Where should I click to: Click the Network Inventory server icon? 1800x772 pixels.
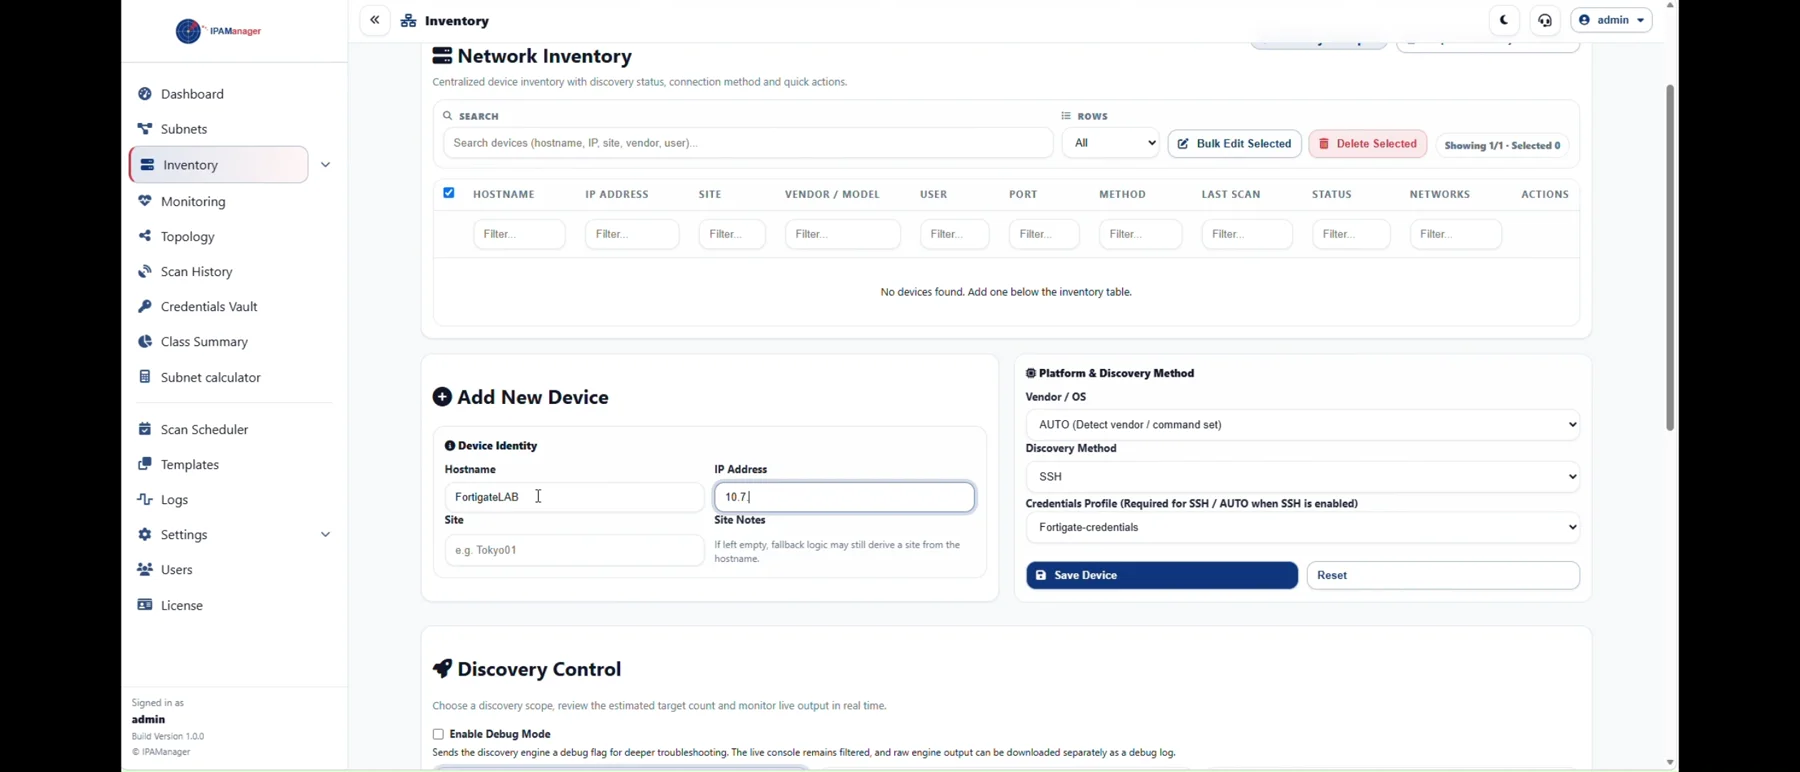click(x=442, y=56)
